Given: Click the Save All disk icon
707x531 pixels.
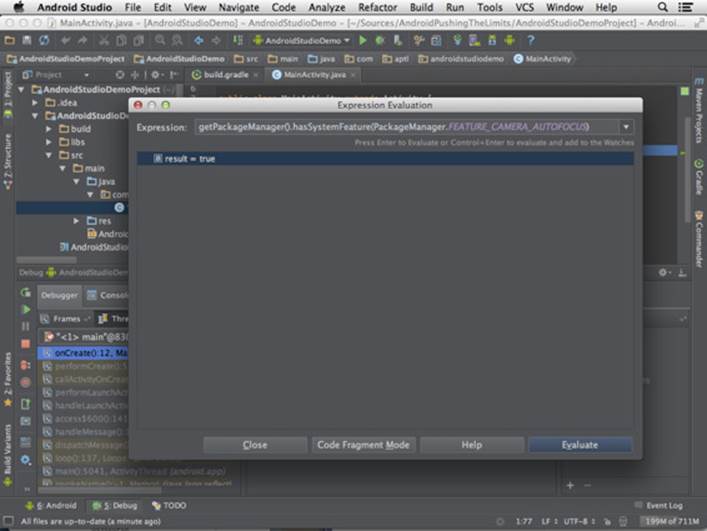Looking at the screenshot, I should (x=27, y=41).
